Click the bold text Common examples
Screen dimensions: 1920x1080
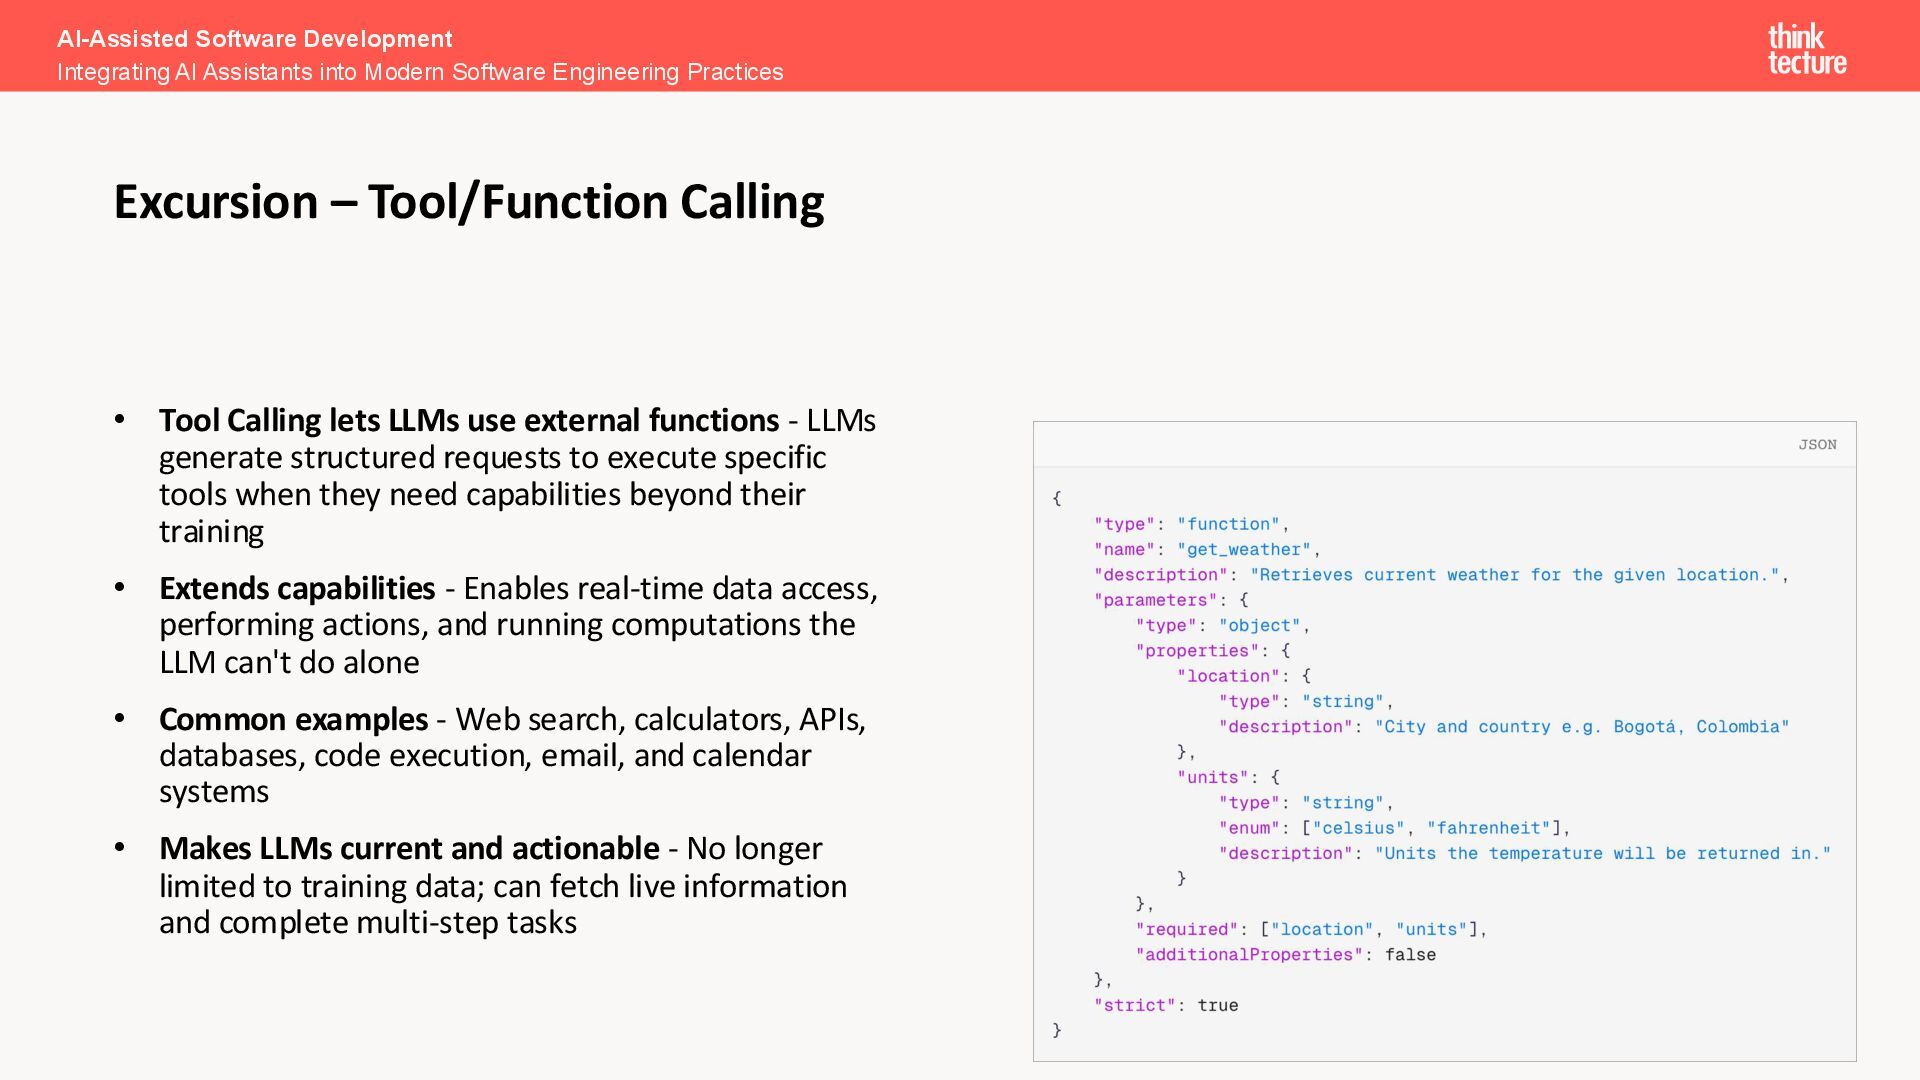[293, 719]
